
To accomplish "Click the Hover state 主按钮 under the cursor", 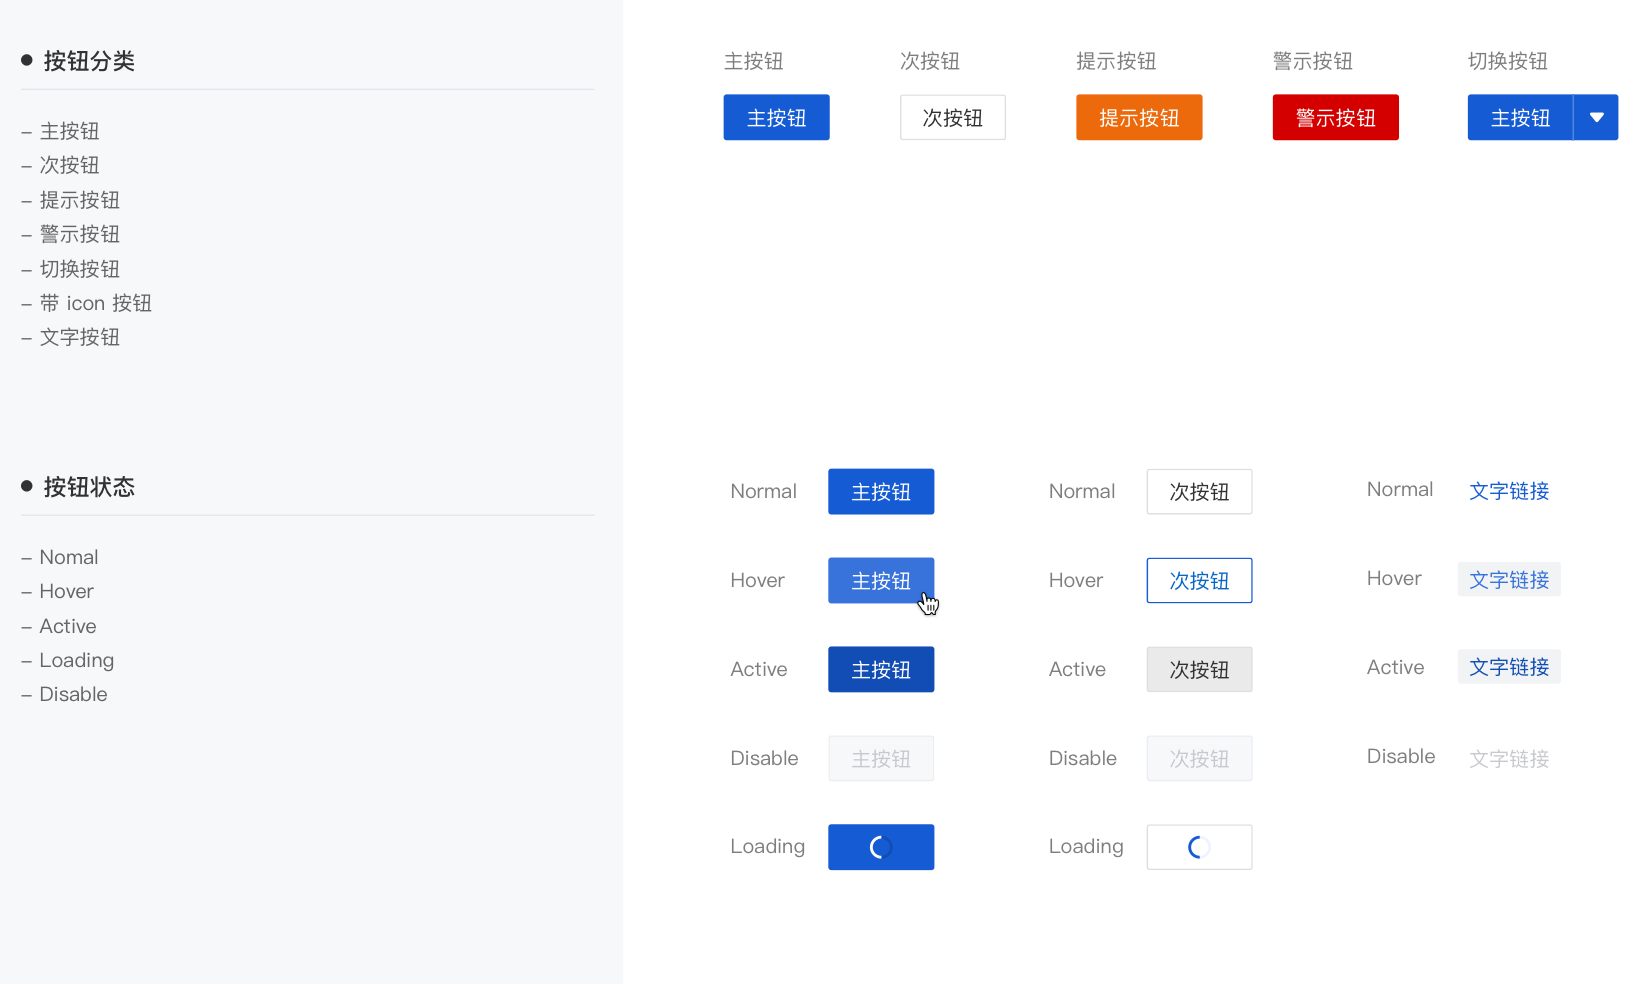I will click(x=881, y=581).
